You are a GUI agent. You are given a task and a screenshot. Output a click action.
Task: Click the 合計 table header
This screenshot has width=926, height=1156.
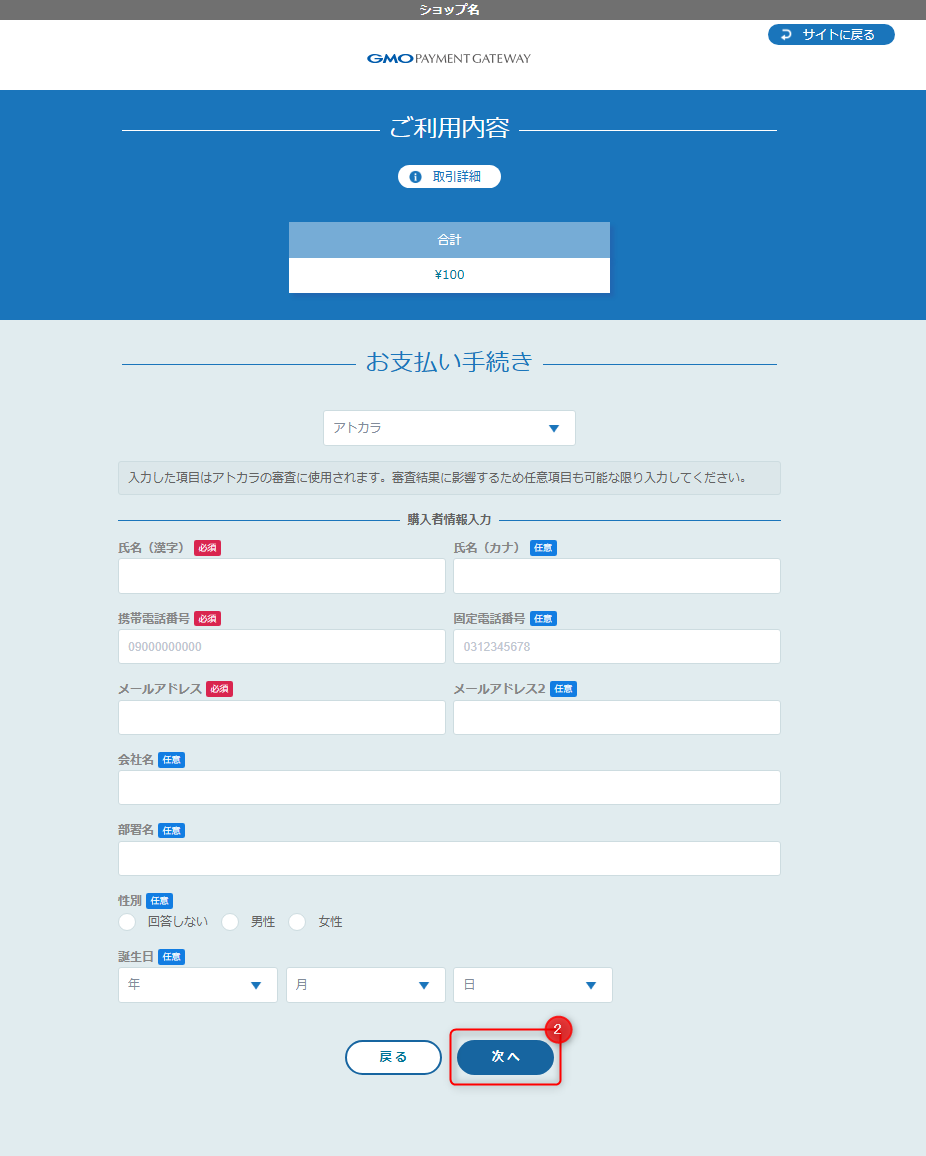[x=449, y=239]
